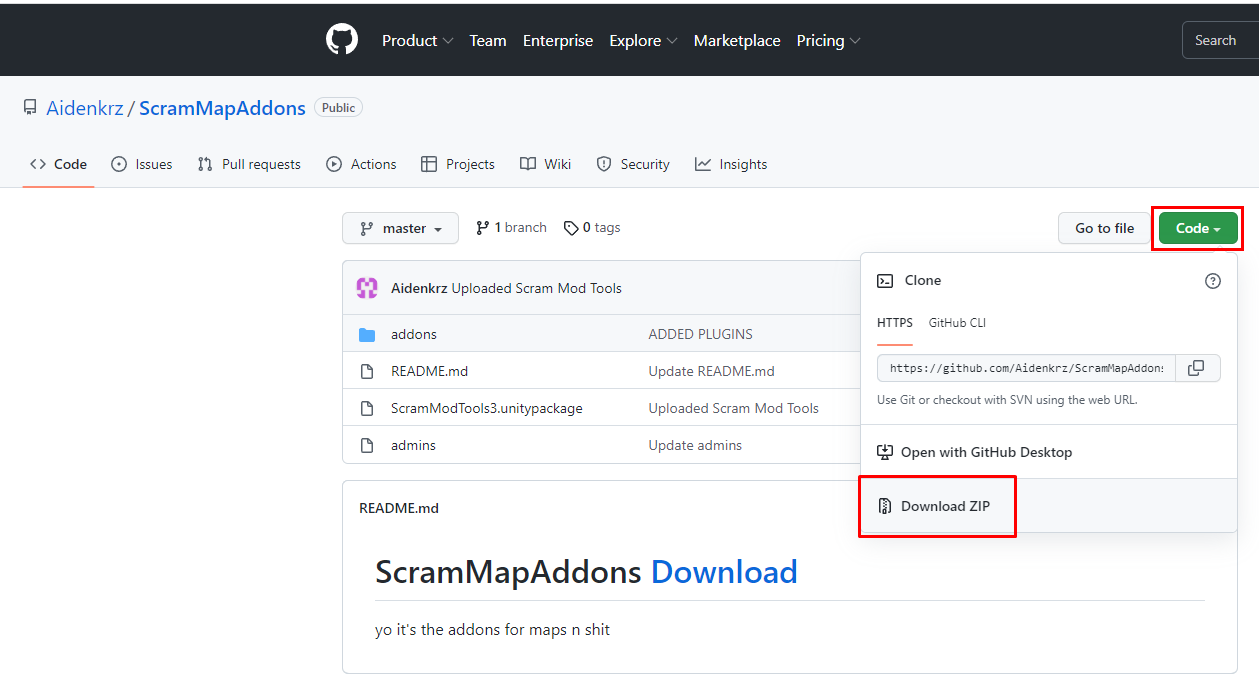Click the branch icon next to 1 branch
Viewport: 1259px width, 687px height.
pos(483,228)
